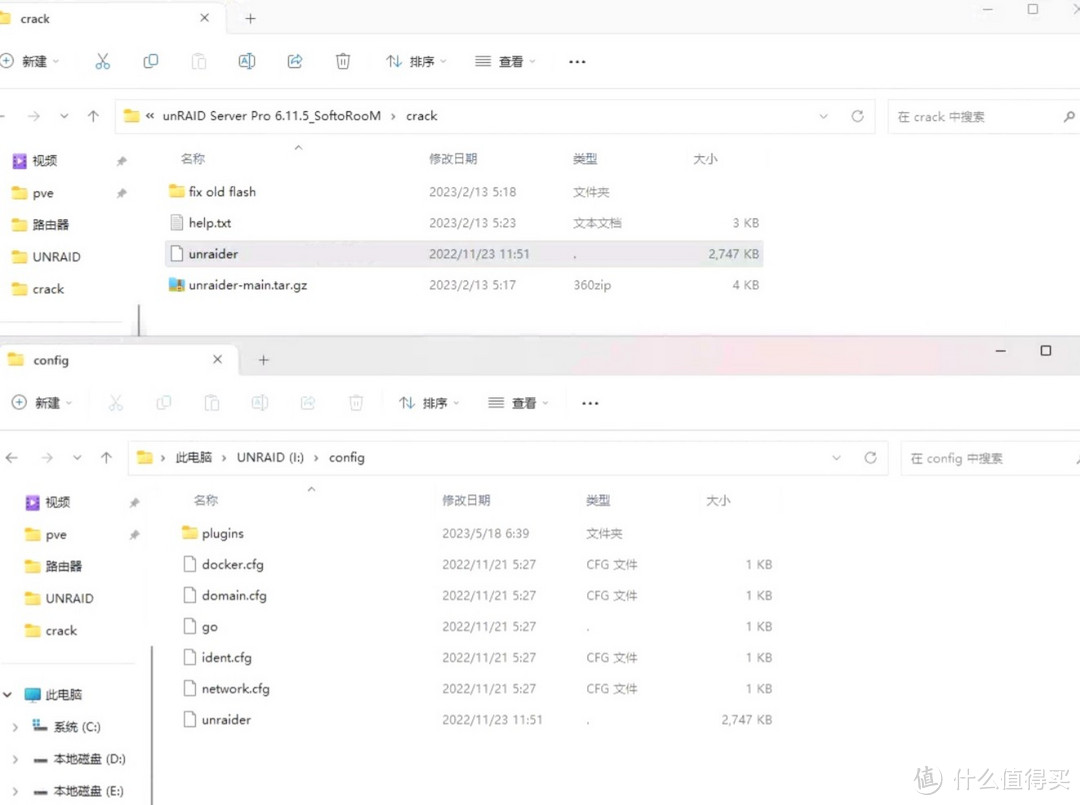This screenshot has width=1080, height=805.
Task: Click Paste icon in crack window toolbar
Action: 198,61
